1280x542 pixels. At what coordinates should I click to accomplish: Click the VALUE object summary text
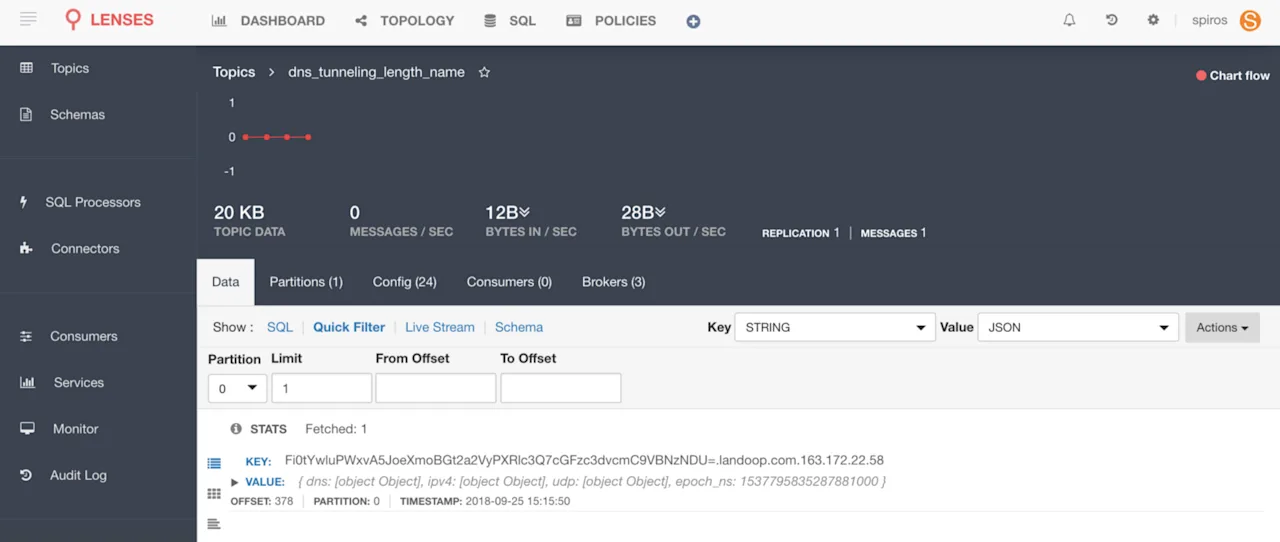(x=592, y=482)
